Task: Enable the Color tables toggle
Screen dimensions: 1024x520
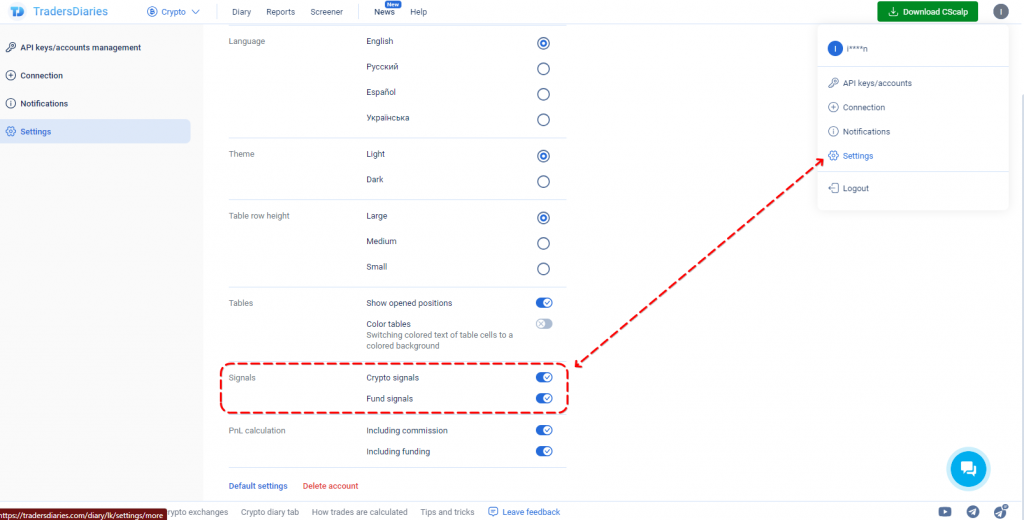Action: click(x=544, y=324)
